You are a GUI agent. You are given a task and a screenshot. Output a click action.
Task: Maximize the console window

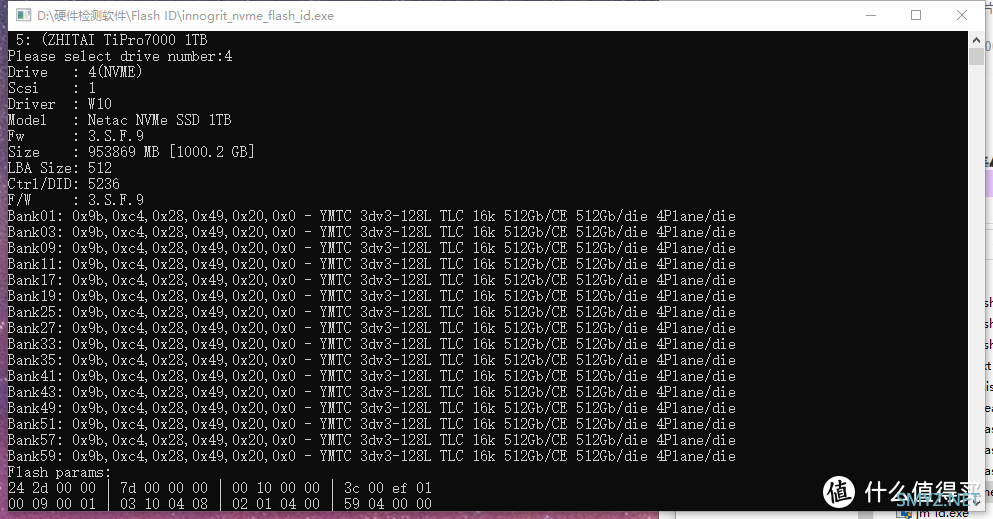point(916,15)
